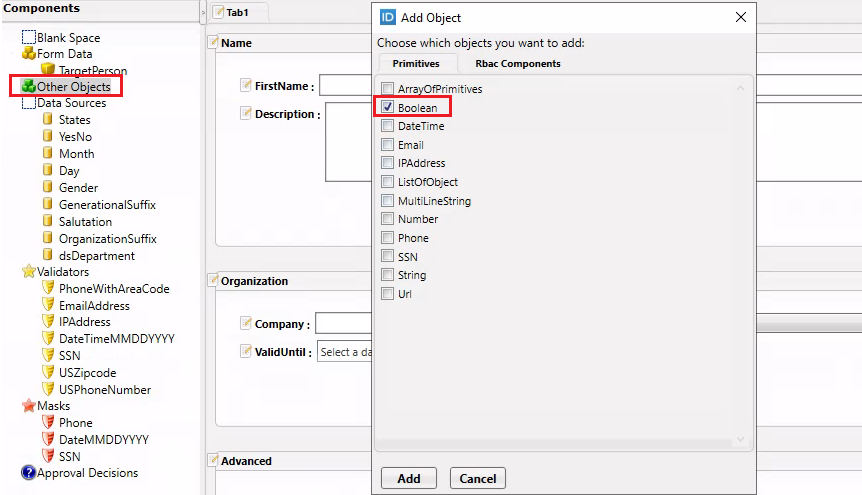Viewport: 862px width, 495px height.
Task: Click the Validators star icon
Action: coord(29,271)
